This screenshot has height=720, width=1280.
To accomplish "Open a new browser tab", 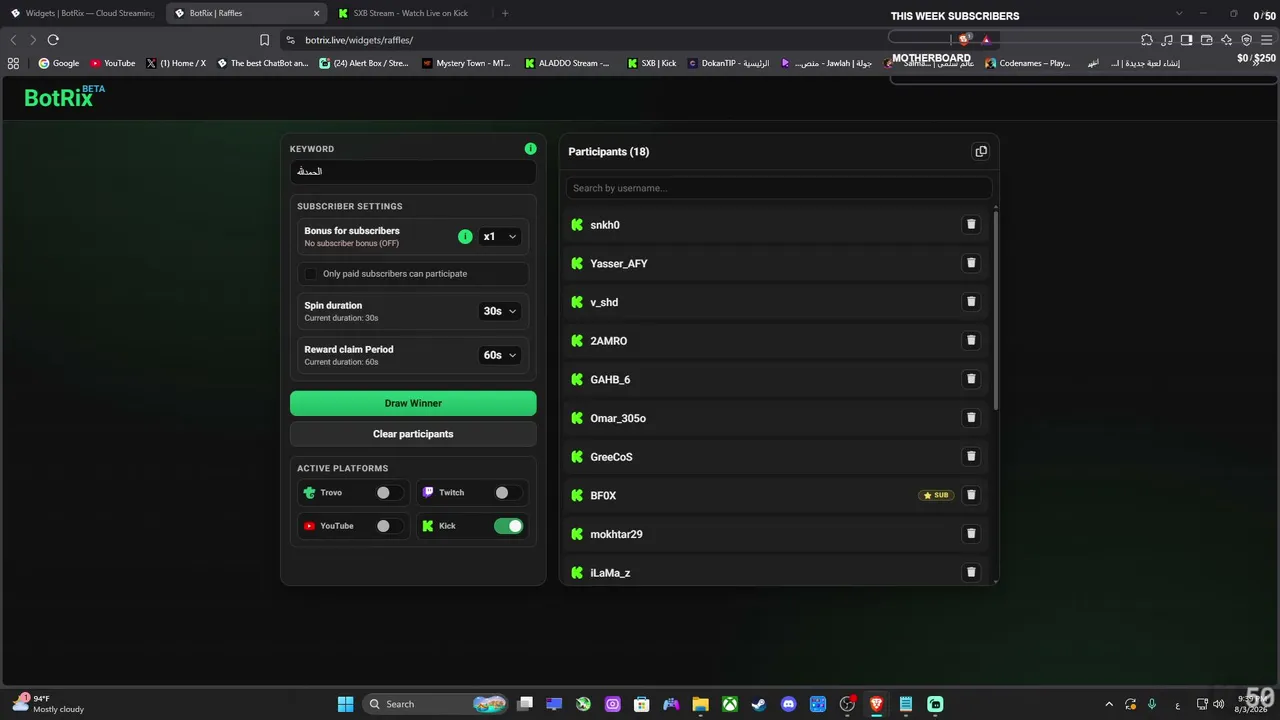I will coord(505,13).
